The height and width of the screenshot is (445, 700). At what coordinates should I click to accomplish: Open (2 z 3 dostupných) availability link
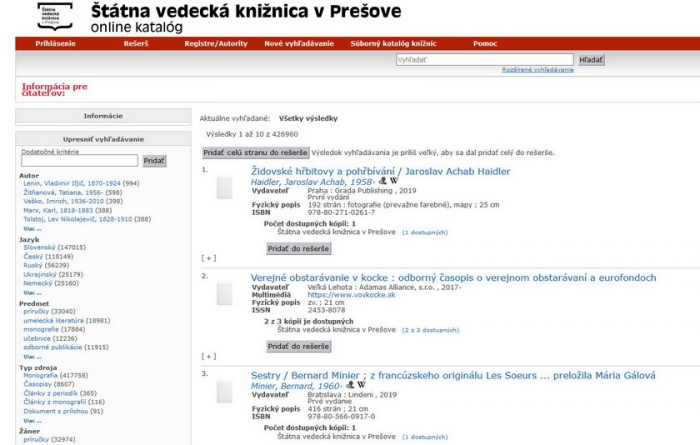coord(430,330)
